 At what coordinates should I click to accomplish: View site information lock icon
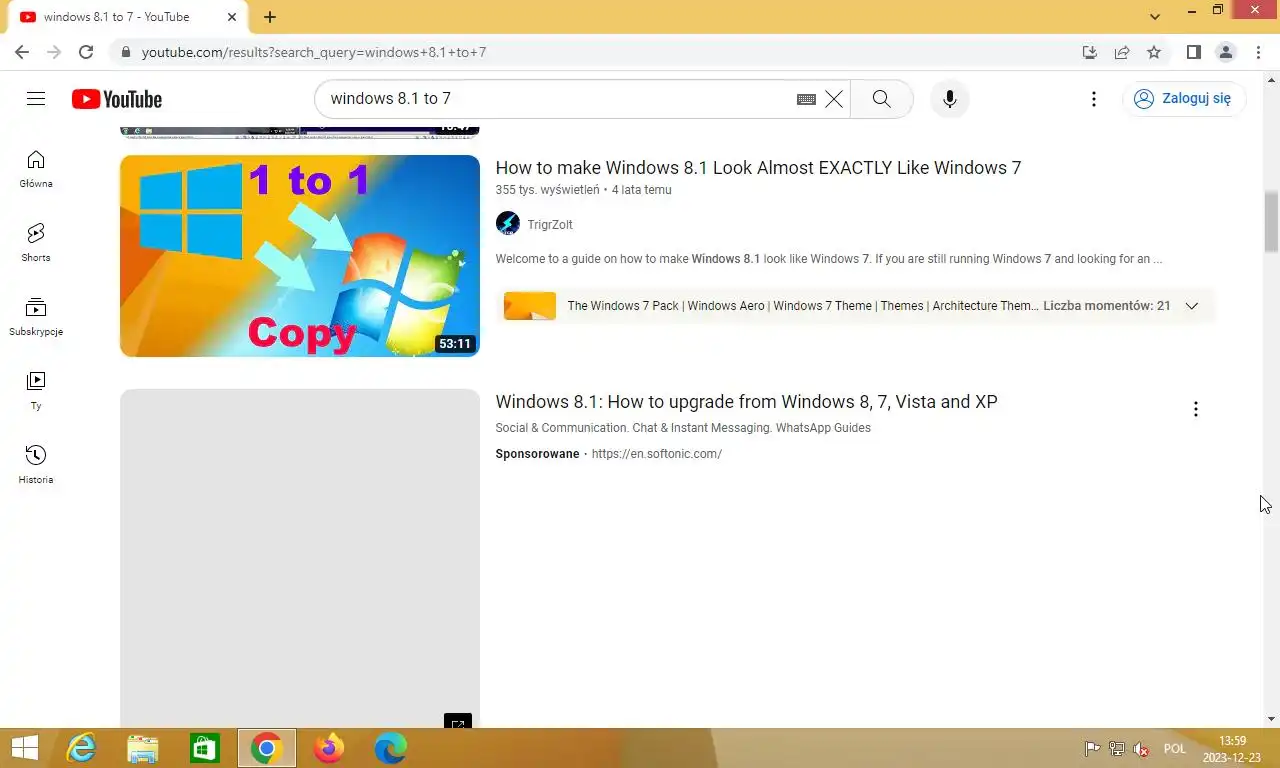(x=125, y=52)
